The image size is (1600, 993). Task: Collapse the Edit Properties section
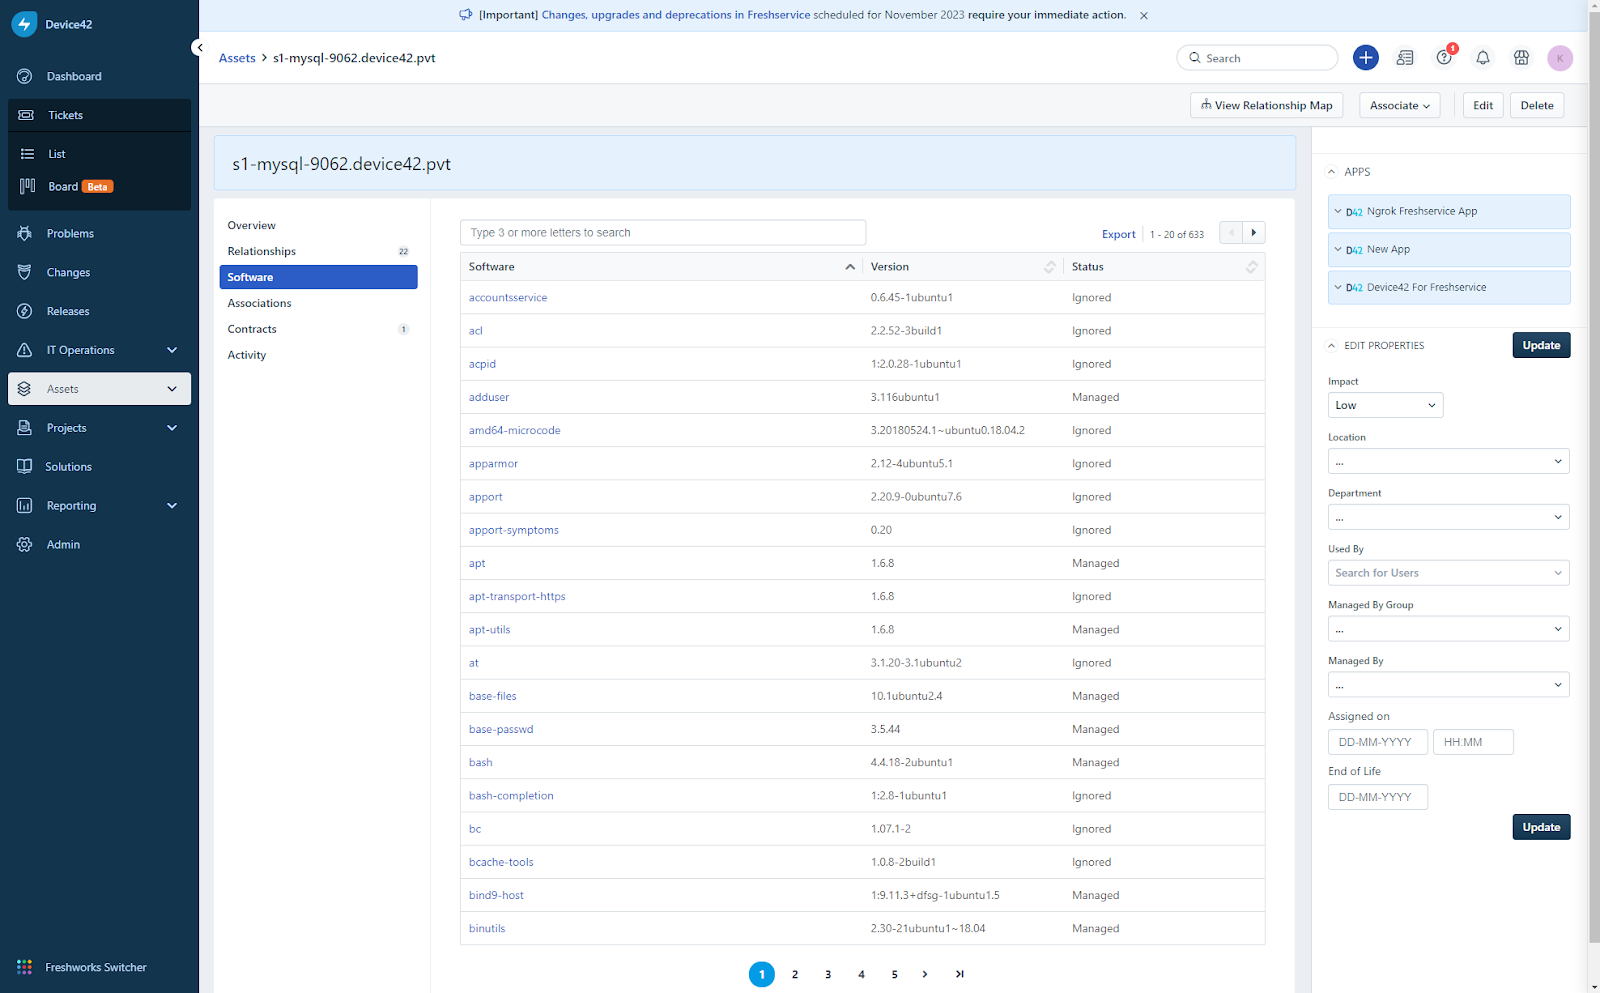tap(1332, 346)
